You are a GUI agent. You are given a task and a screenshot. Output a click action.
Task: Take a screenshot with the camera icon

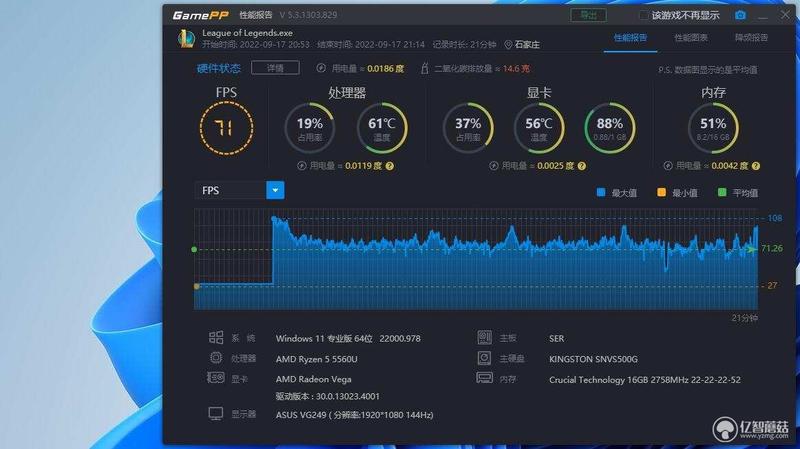click(x=740, y=15)
